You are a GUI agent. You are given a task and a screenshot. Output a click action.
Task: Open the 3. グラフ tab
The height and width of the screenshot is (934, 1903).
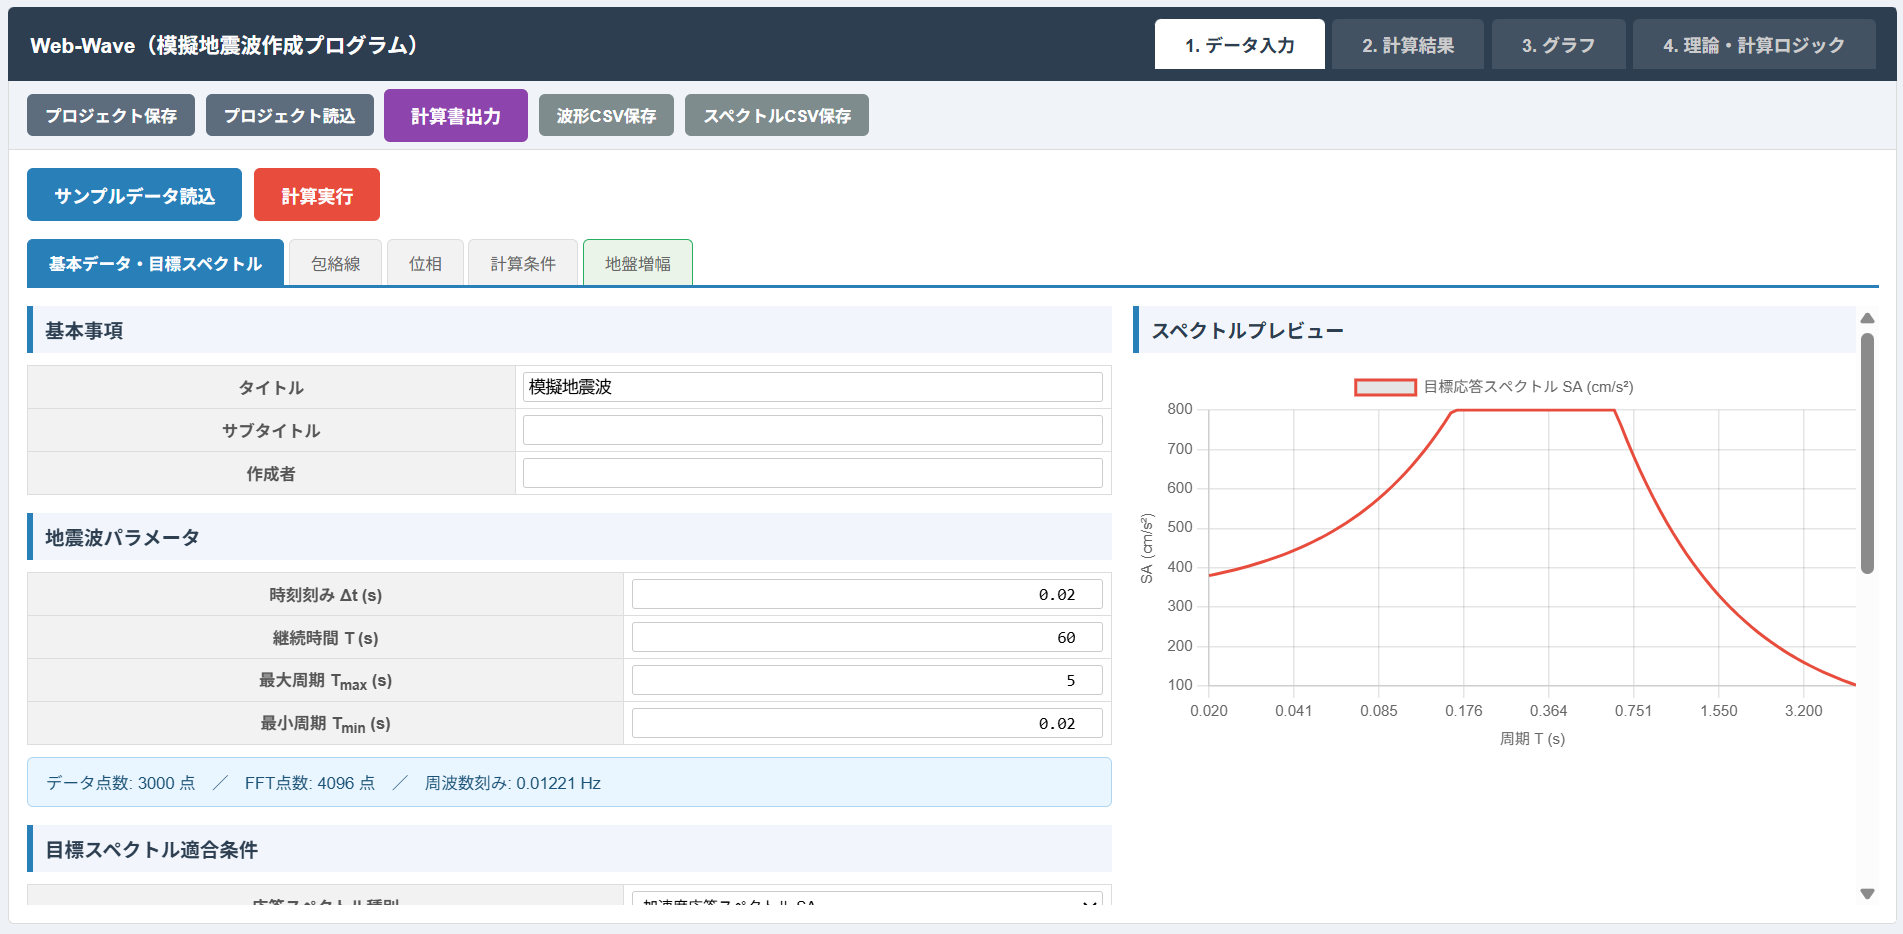(1557, 45)
